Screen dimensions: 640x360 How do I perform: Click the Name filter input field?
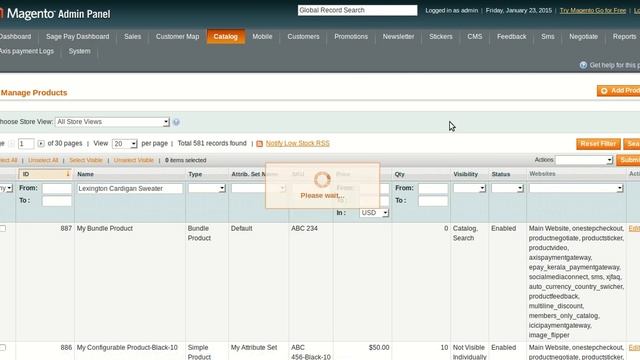(130, 189)
